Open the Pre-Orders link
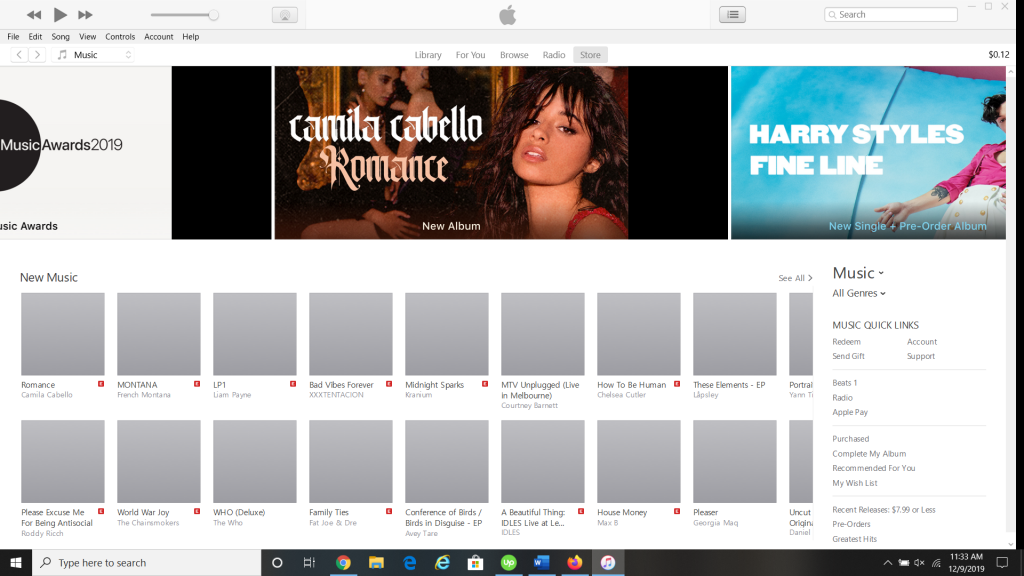The height and width of the screenshot is (576, 1024). click(x=851, y=524)
